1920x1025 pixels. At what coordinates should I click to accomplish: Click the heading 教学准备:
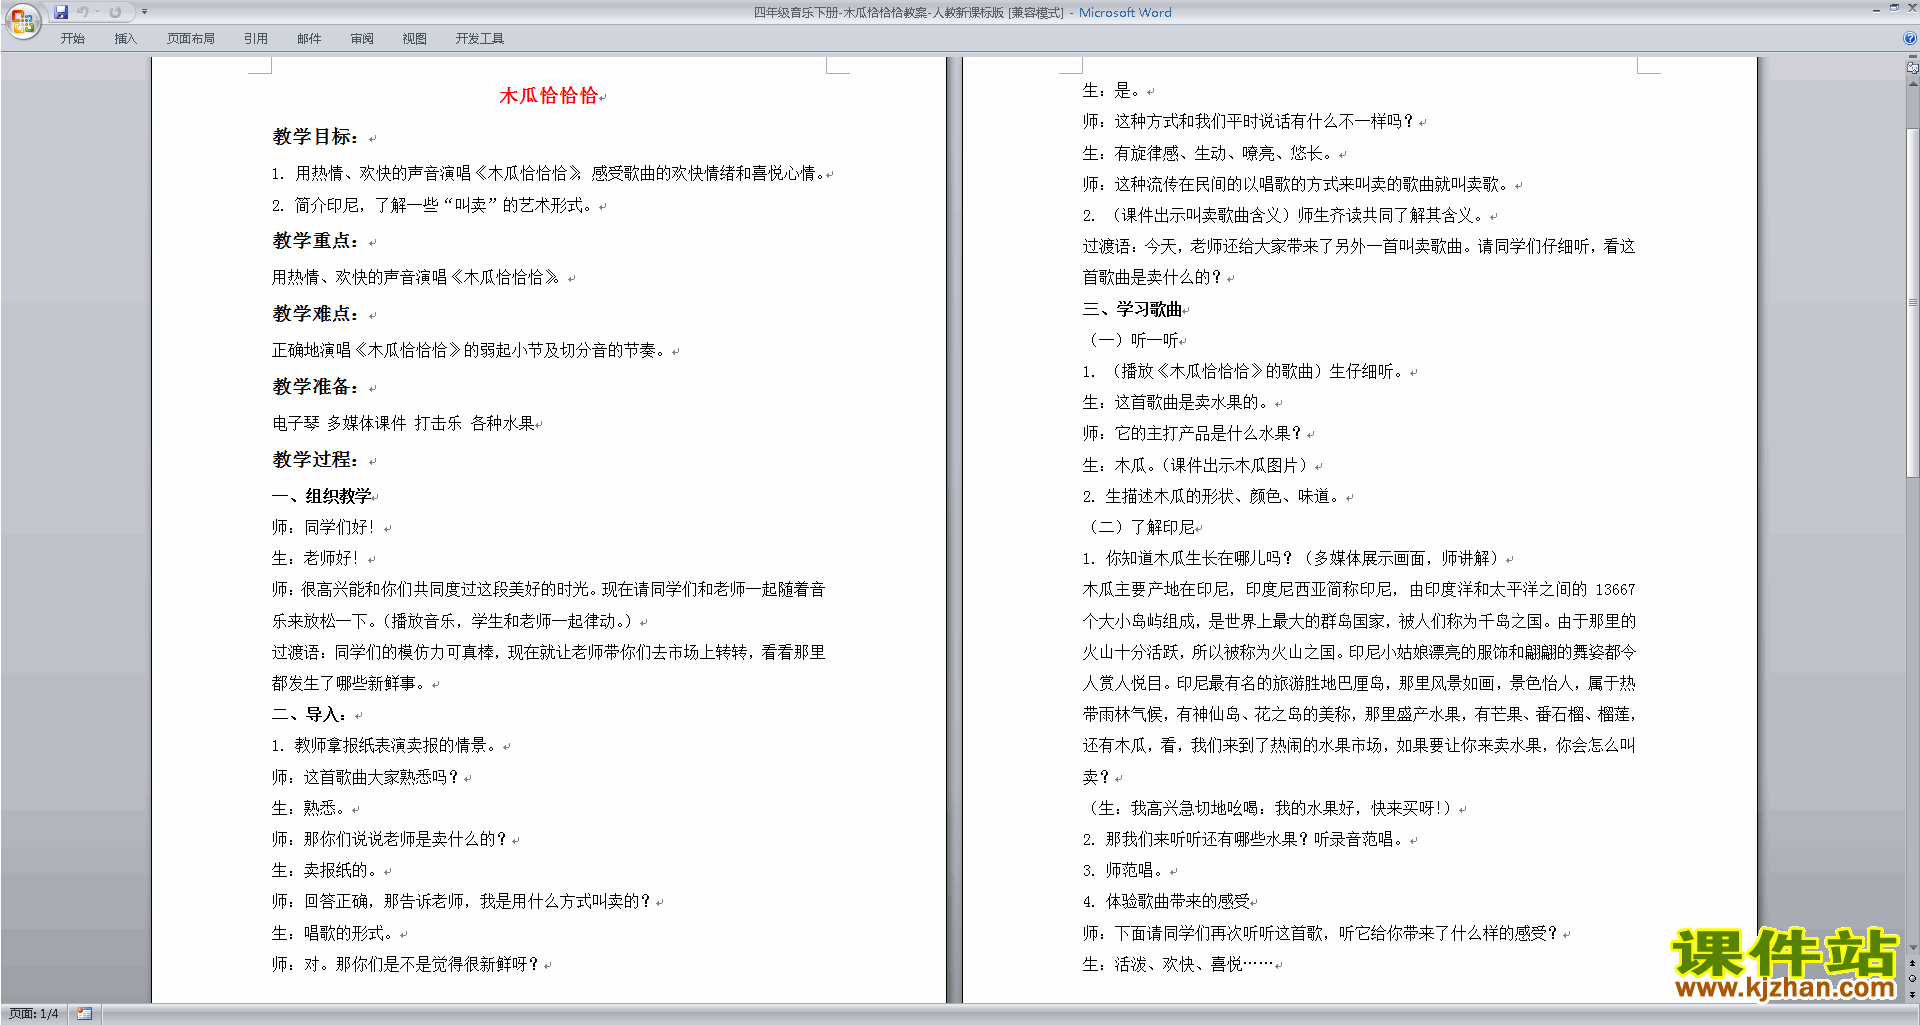[x=316, y=387]
